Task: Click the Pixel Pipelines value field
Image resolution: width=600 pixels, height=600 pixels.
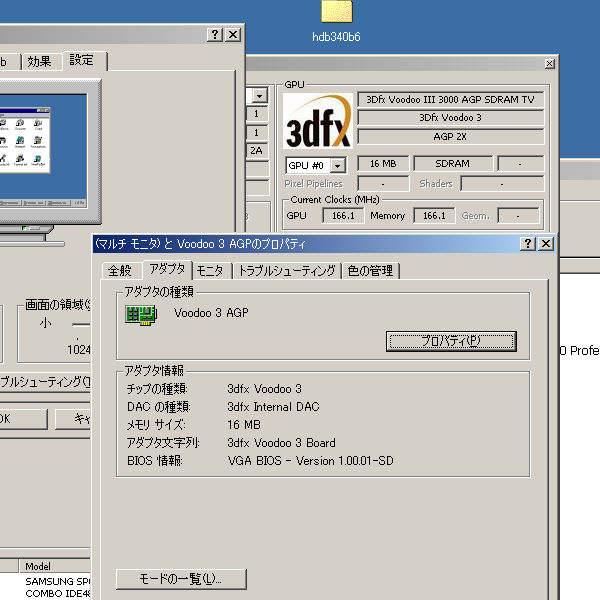Action: pos(383,184)
